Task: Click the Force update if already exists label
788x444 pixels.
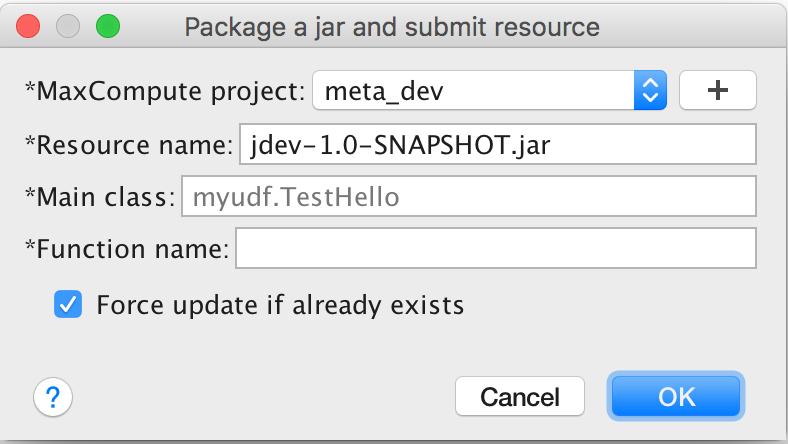Action: [280, 305]
